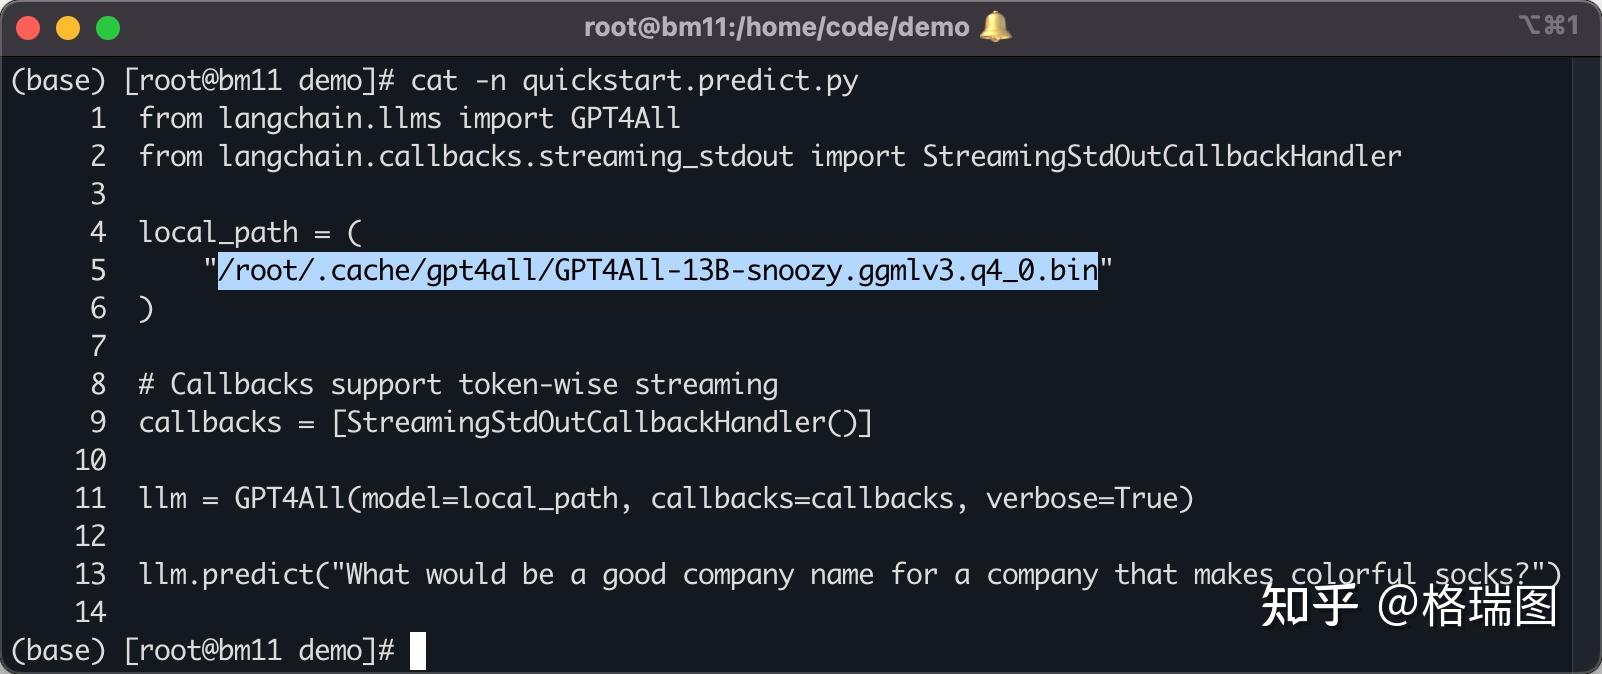Click the green fullscreen window button
The image size is (1602, 674).
pyautogui.click(x=108, y=28)
